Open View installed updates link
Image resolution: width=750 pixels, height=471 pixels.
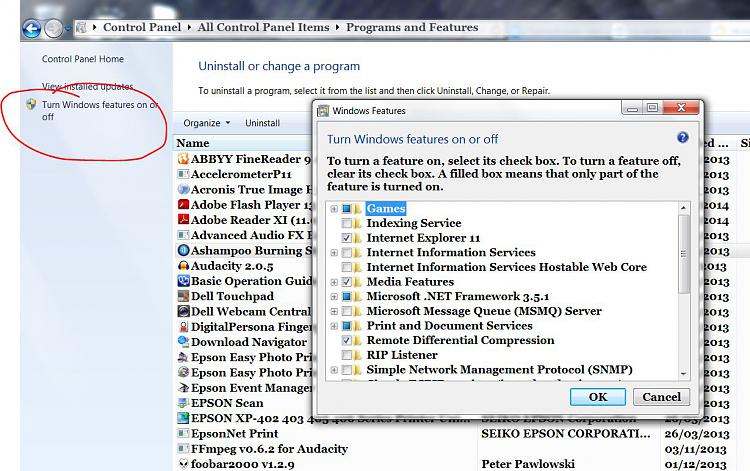[88, 87]
